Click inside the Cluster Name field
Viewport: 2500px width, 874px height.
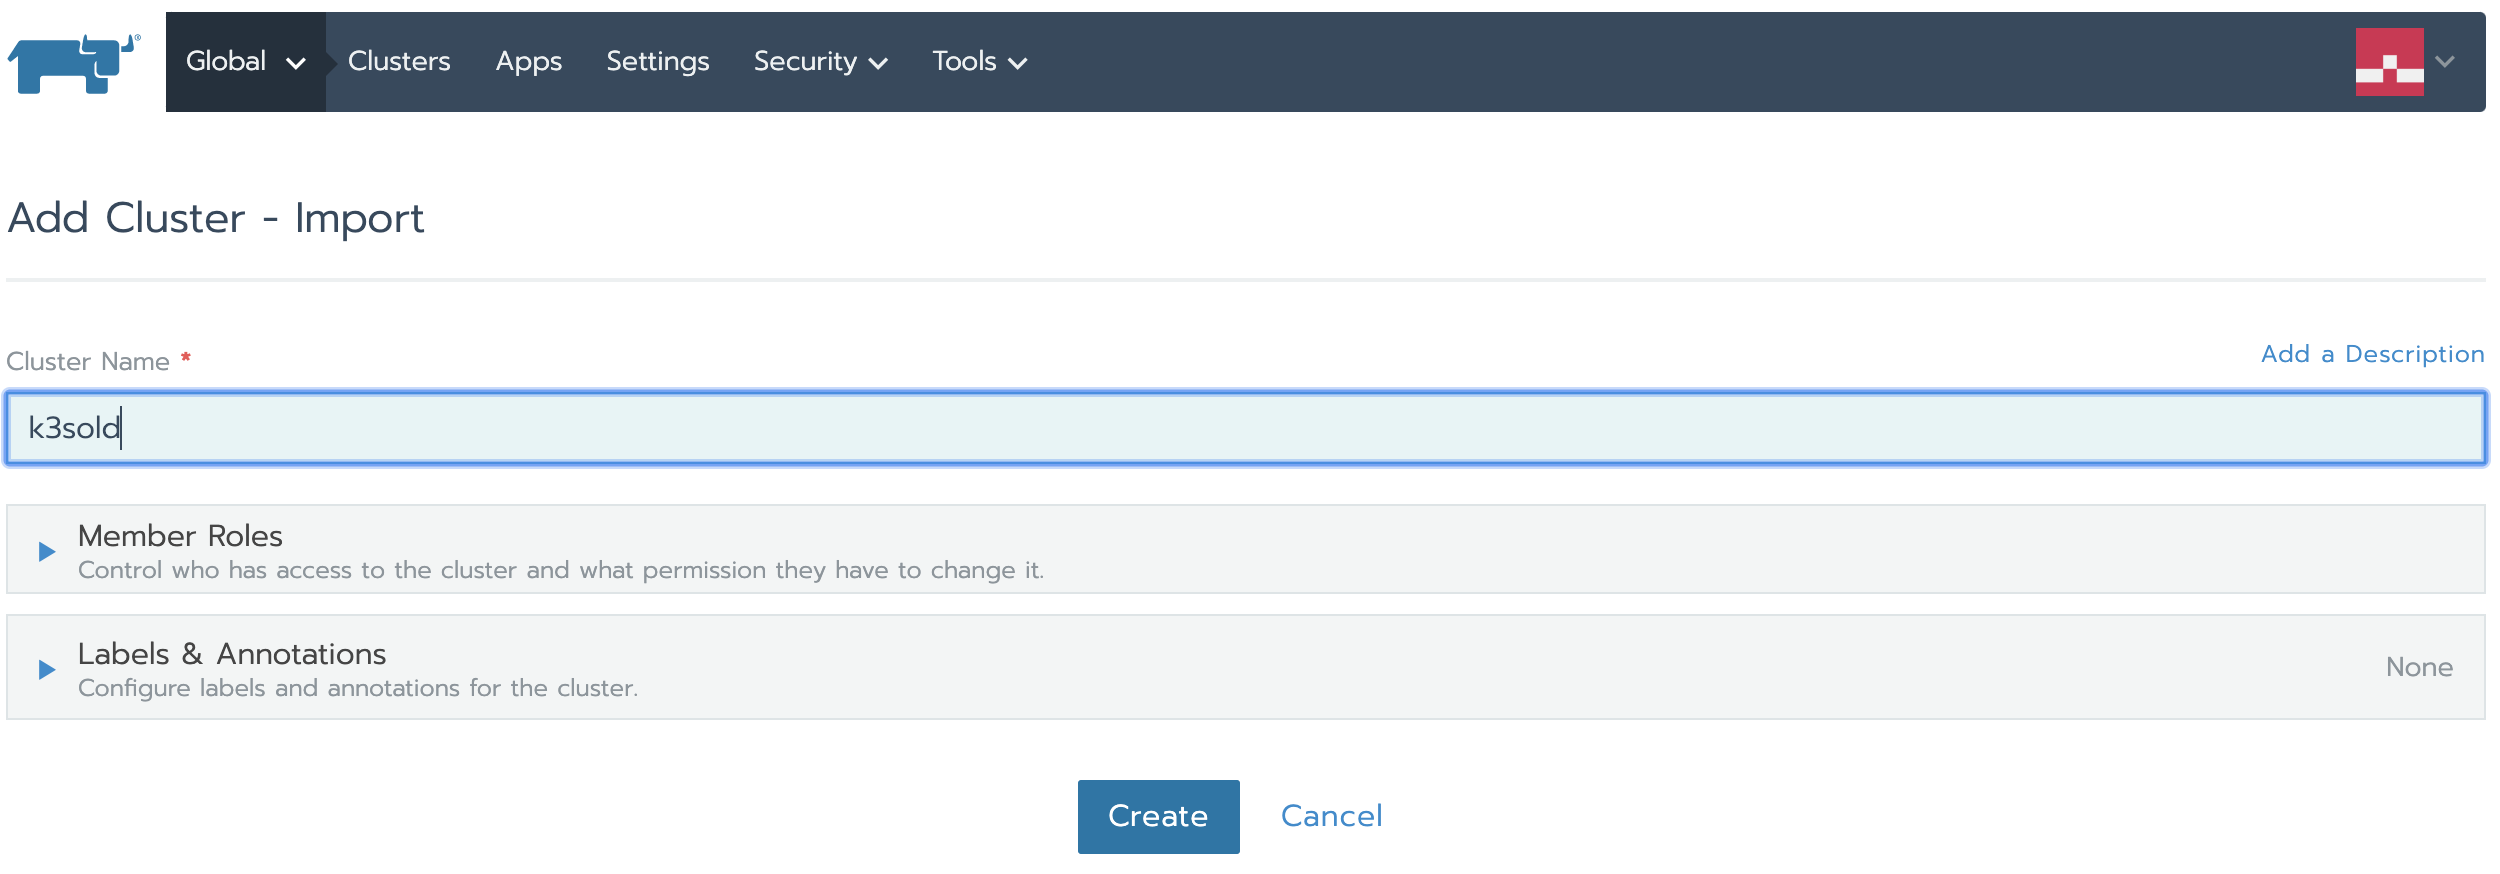click(x=1245, y=428)
